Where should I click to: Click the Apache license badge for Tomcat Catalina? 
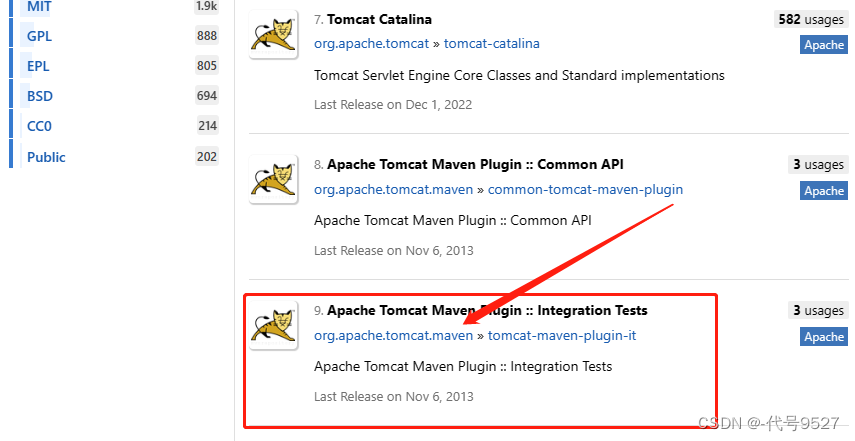(824, 45)
